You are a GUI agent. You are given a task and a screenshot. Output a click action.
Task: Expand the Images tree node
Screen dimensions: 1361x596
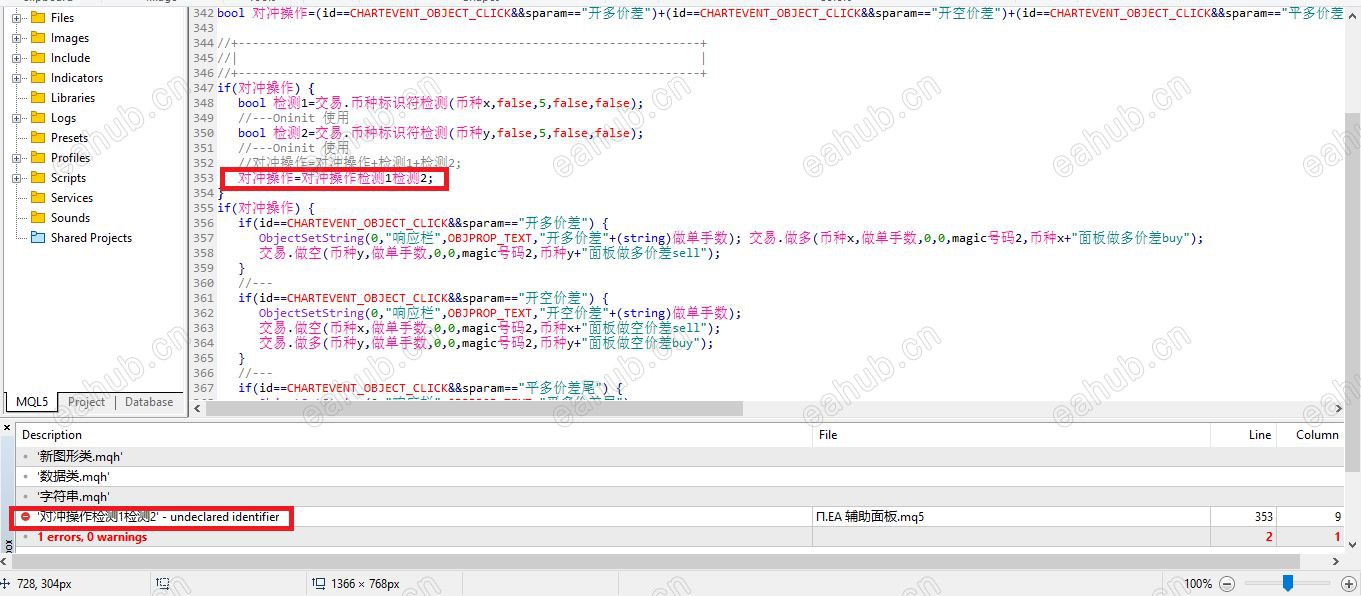pyautogui.click(x=17, y=38)
